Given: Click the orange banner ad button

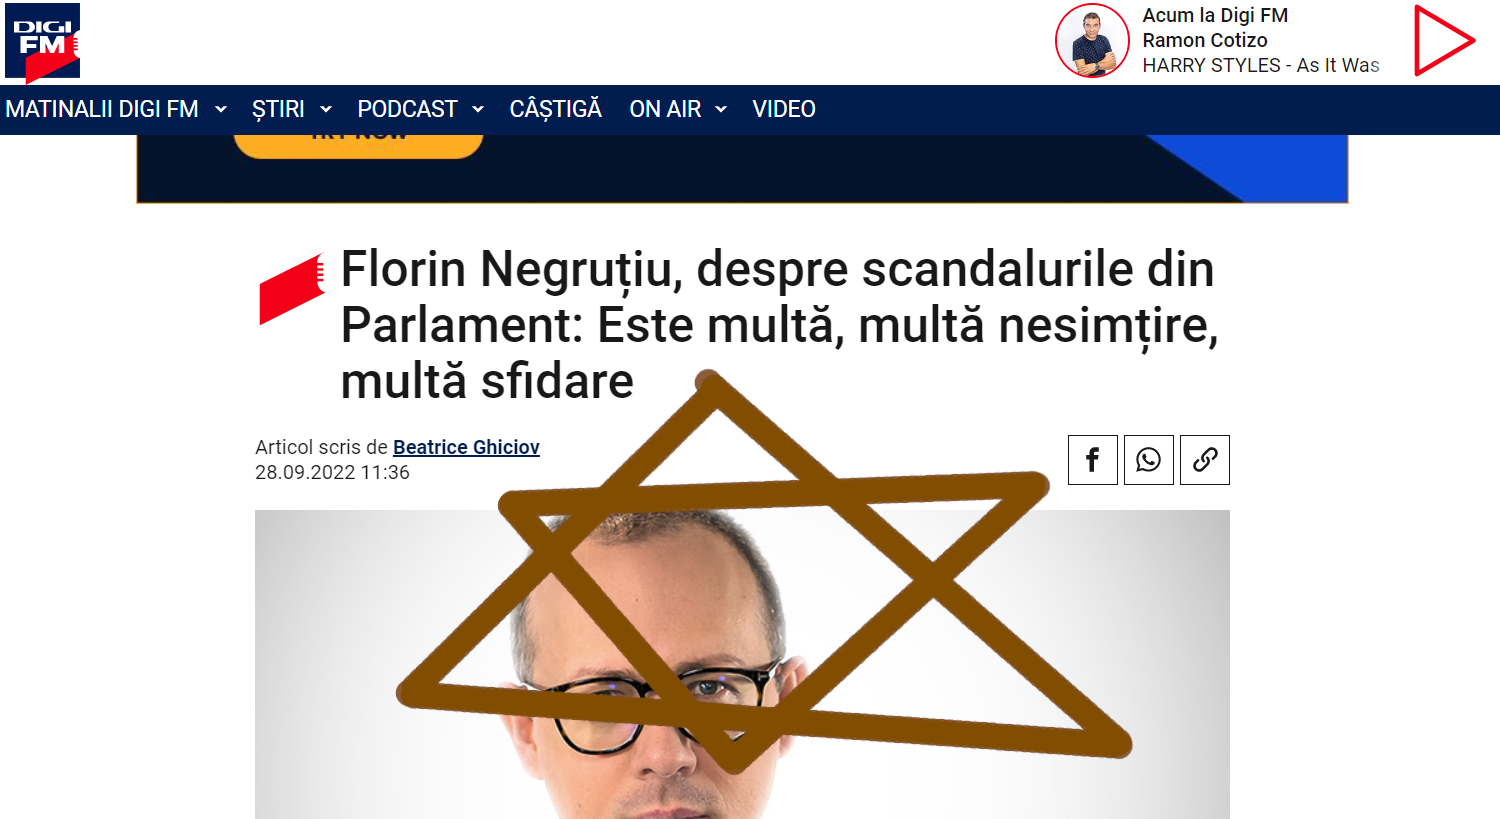Looking at the screenshot, I should tap(358, 146).
